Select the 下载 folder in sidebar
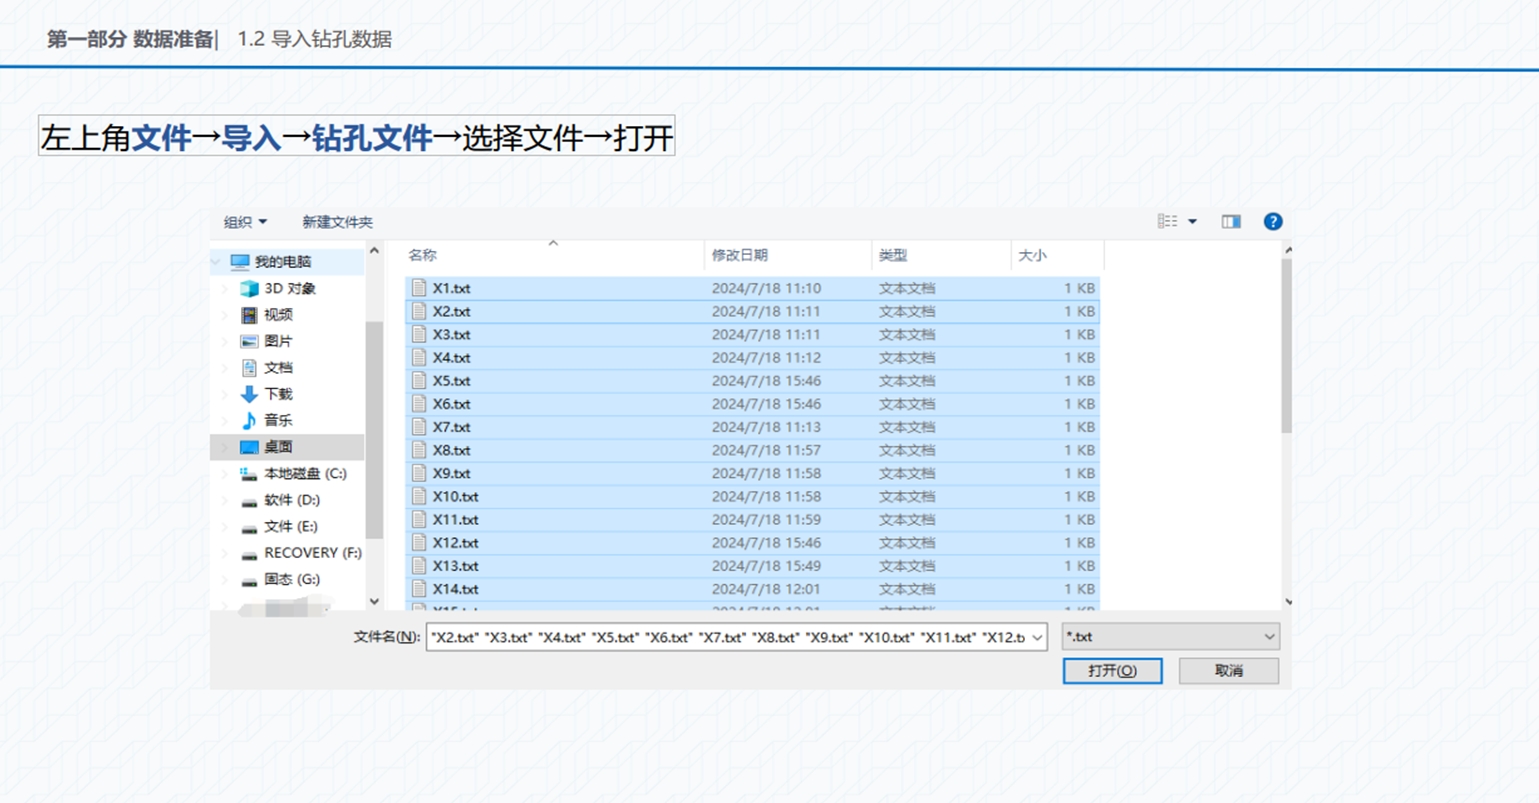 (277, 394)
